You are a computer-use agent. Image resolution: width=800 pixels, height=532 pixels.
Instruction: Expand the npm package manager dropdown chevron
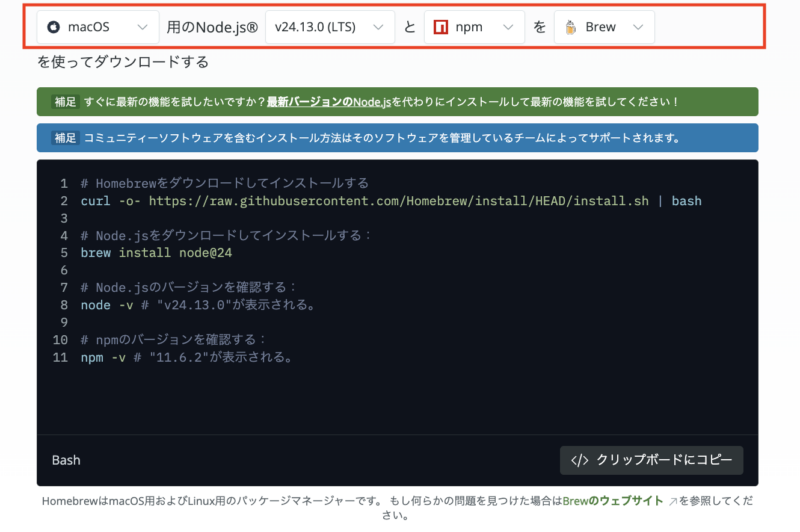[509, 27]
